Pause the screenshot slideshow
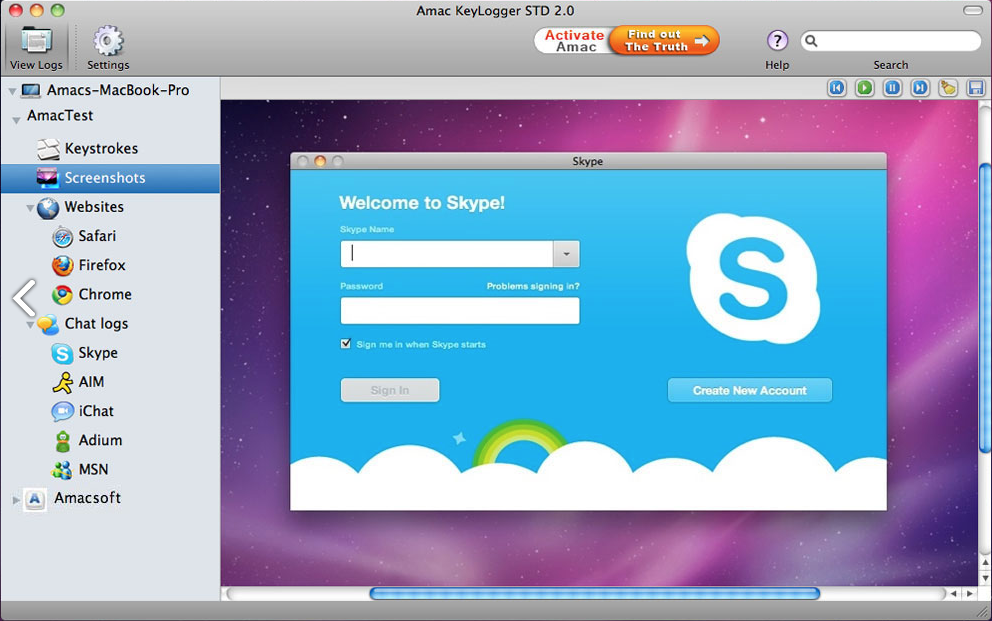This screenshot has width=992, height=621. 892,88
